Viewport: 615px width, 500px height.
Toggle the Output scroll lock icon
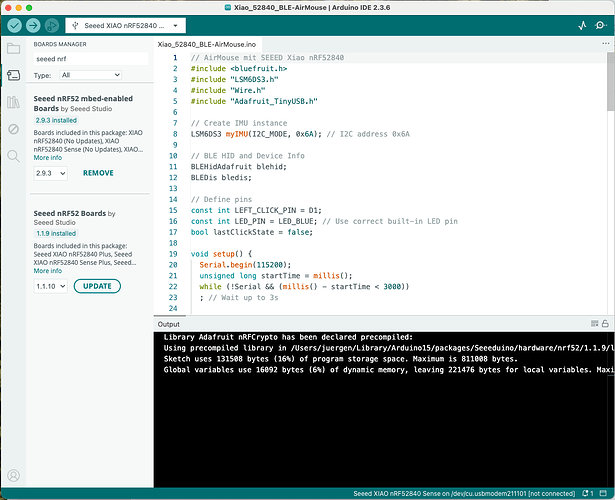pyautogui.click(x=605, y=324)
